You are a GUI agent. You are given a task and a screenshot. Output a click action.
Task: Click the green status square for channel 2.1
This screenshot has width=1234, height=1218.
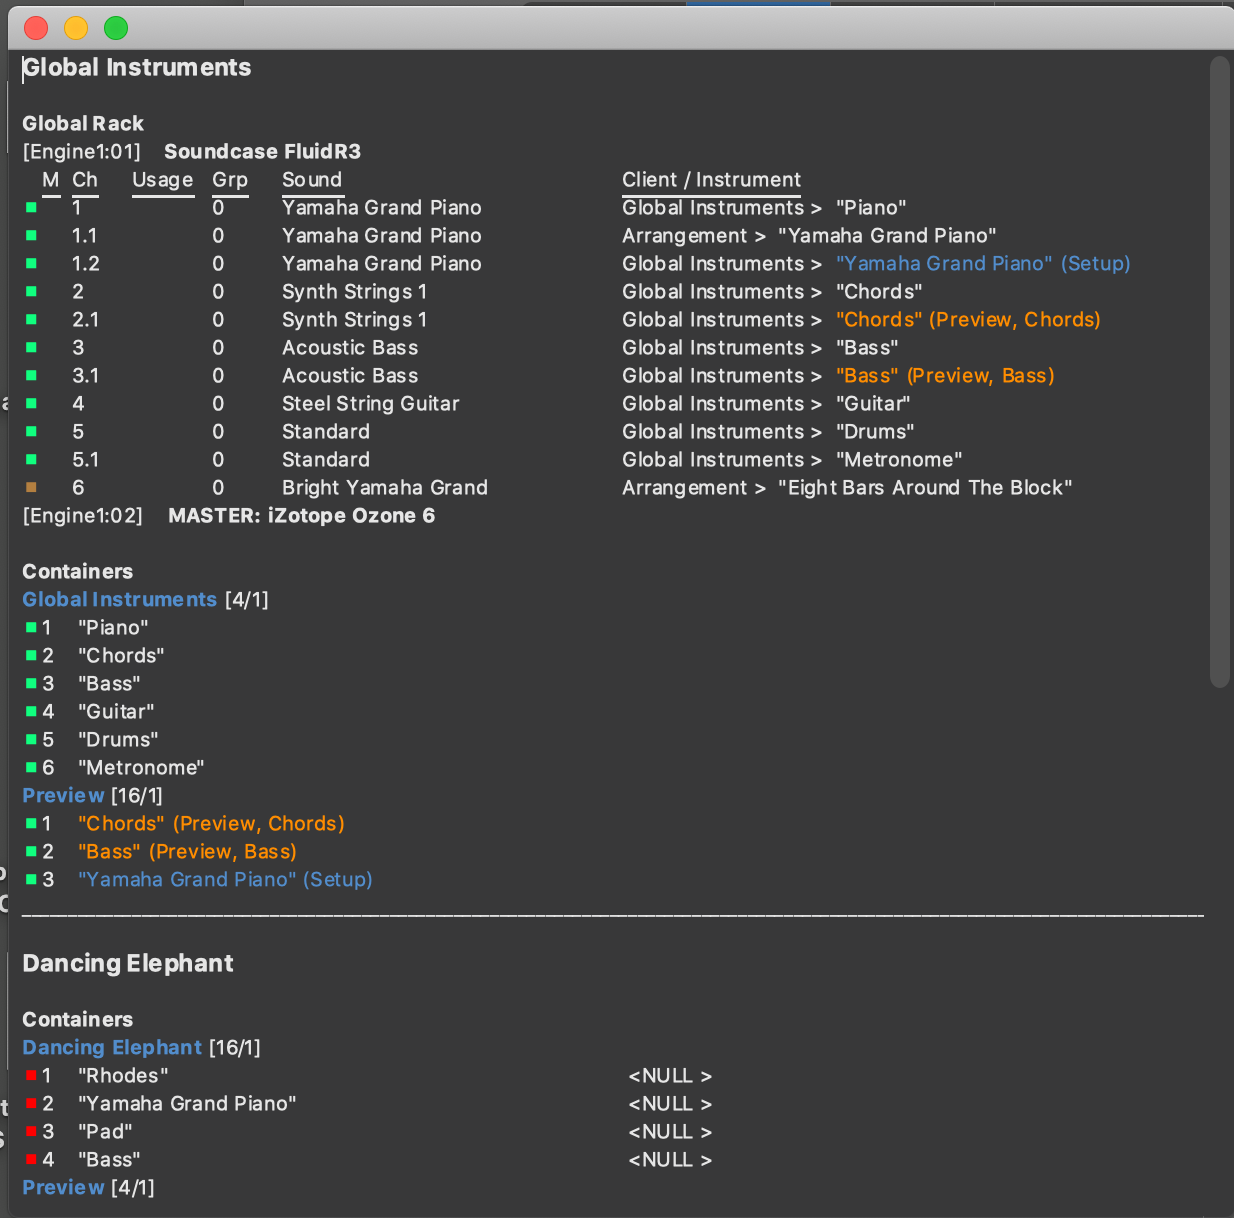coord(31,320)
